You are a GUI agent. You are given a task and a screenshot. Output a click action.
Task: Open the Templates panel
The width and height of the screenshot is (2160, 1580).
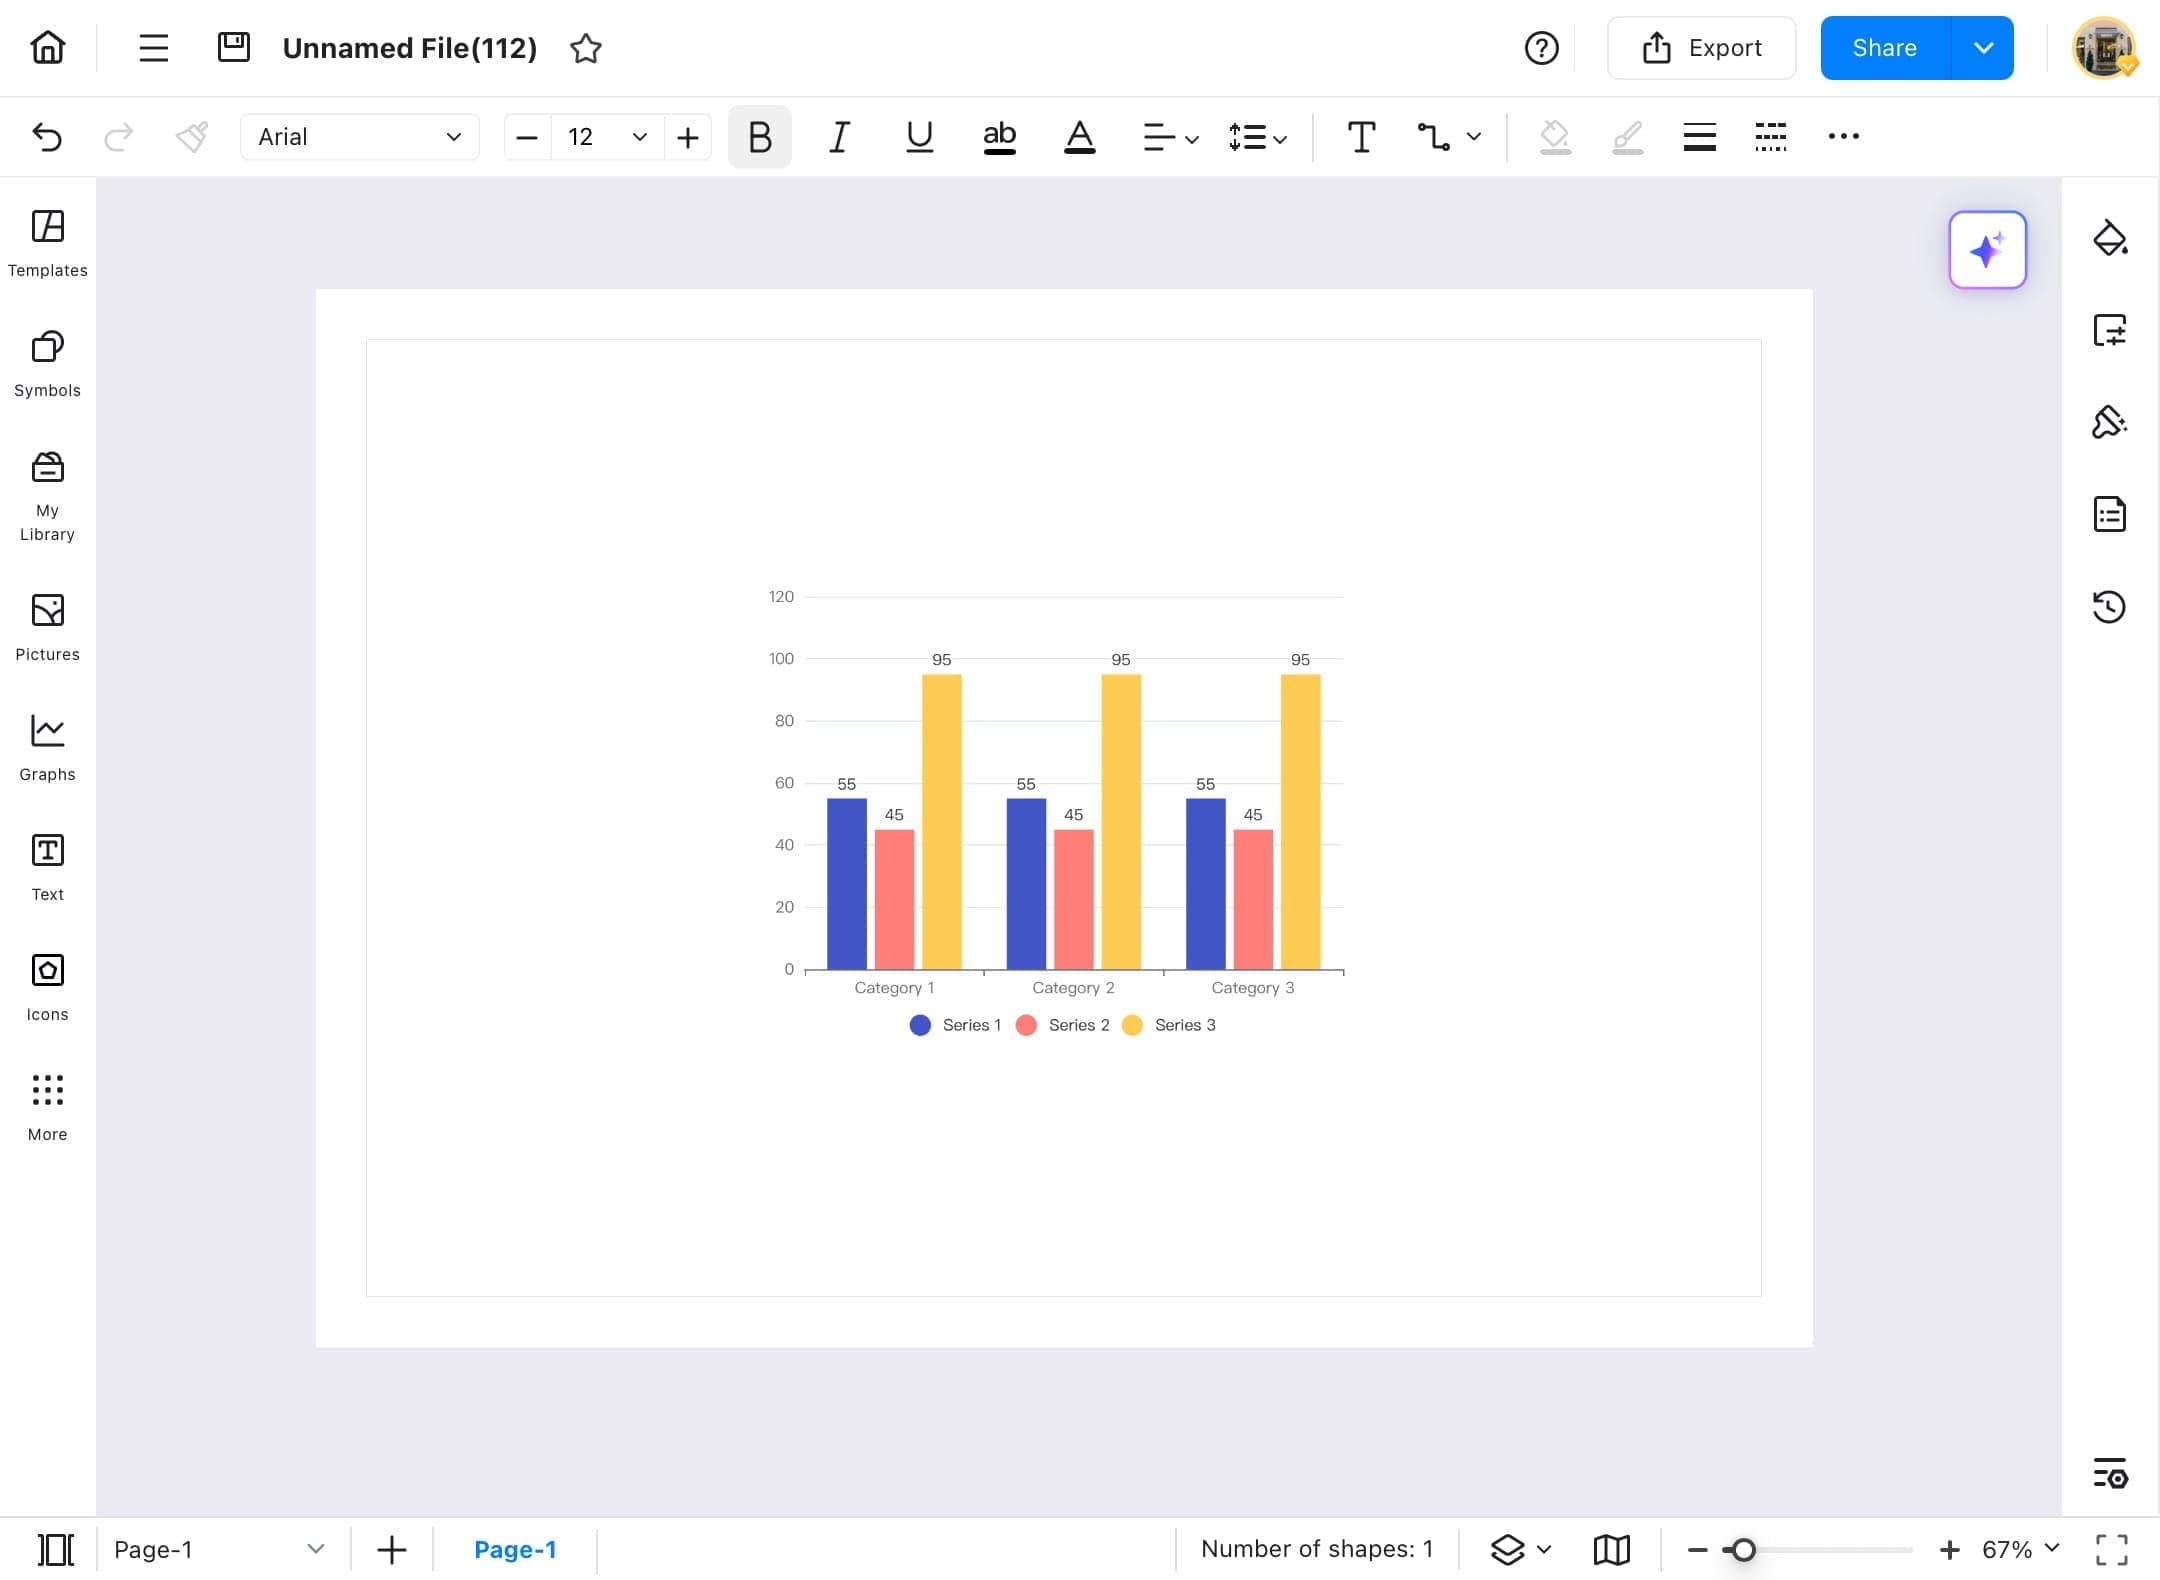click(x=47, y=244)
